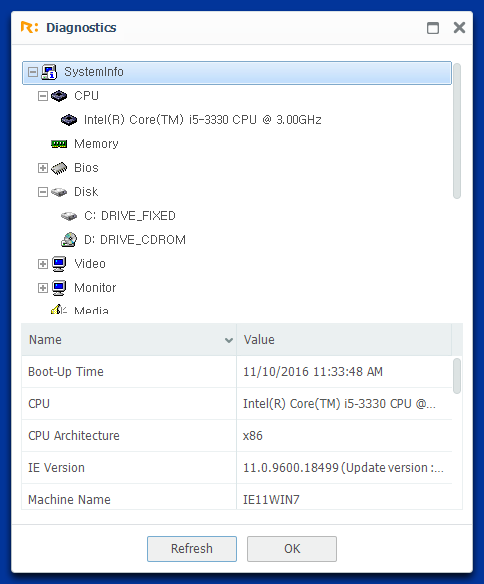Click the Video monitor icon
484x584 pixels.
(x=59, y=264)
